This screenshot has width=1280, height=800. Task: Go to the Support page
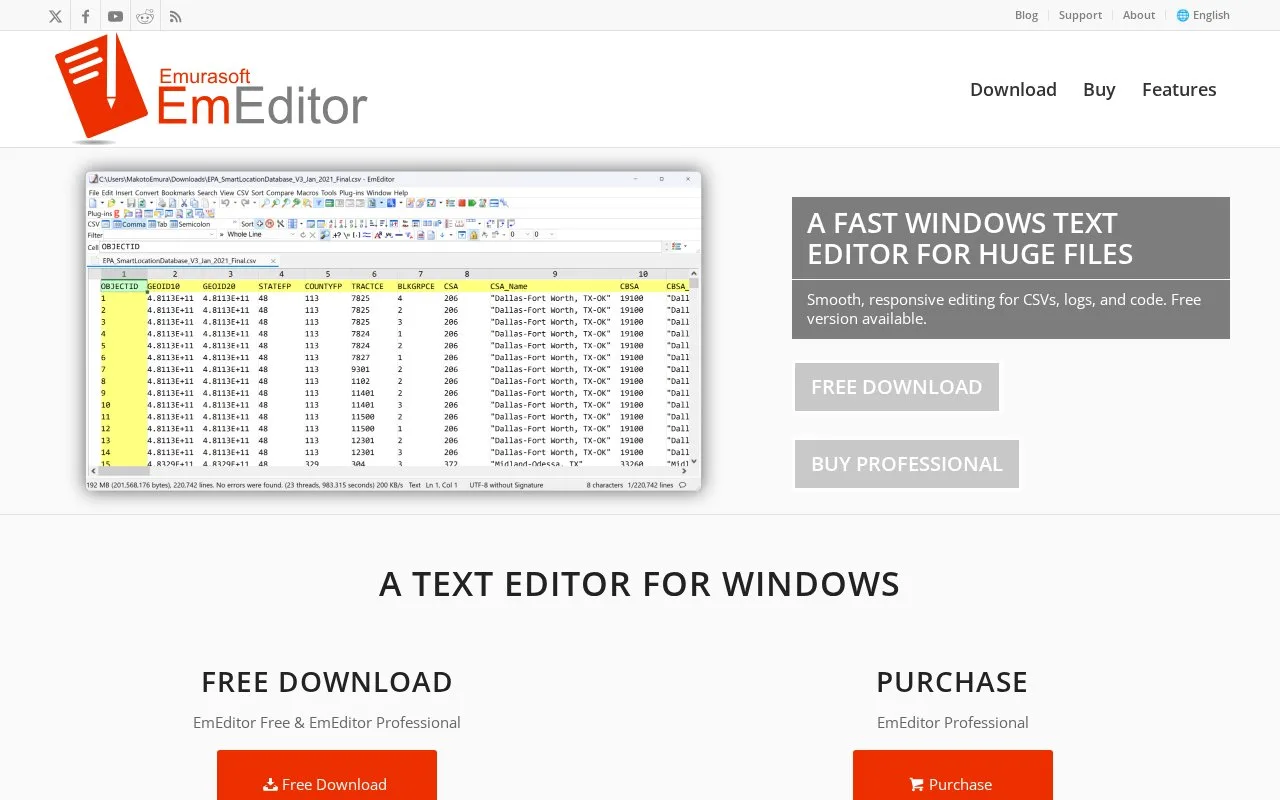(x=1080, y=15)
